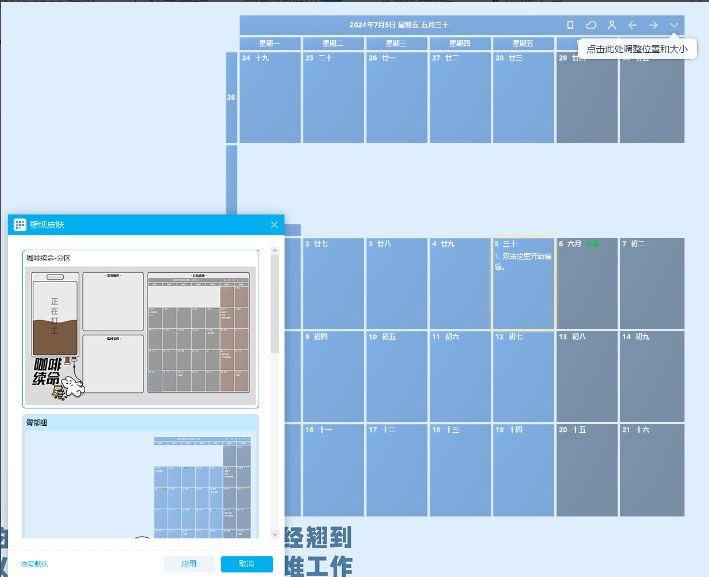Select the 19 十四 day cell
Screen dimensions: 709x577
(523, 470)
